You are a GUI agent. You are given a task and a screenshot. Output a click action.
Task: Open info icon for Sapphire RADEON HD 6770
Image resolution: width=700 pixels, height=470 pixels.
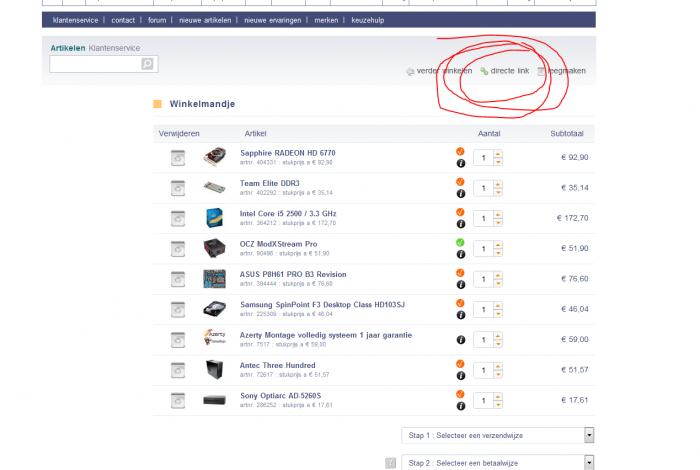(461, 163)
